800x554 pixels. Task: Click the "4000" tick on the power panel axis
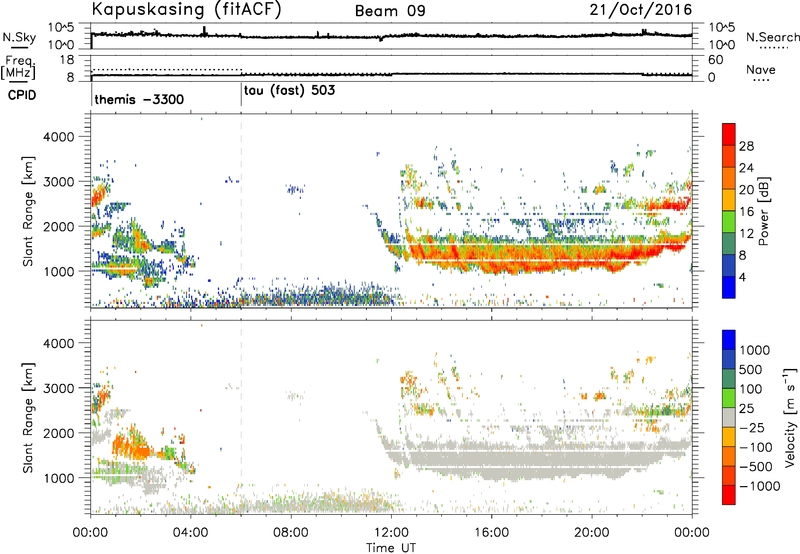pyautogui.click(x=58, y=137)
